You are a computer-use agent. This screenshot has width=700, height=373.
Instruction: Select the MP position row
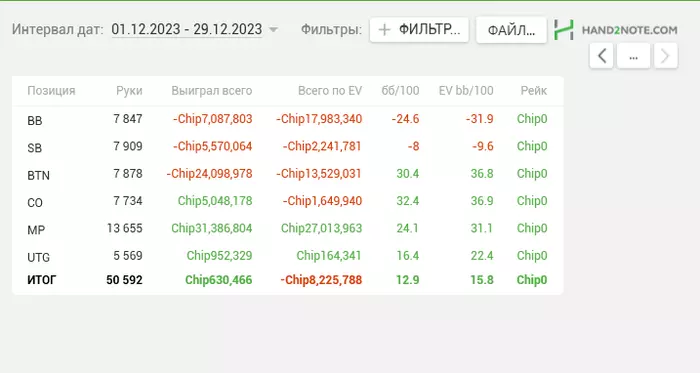coord(288,228)
